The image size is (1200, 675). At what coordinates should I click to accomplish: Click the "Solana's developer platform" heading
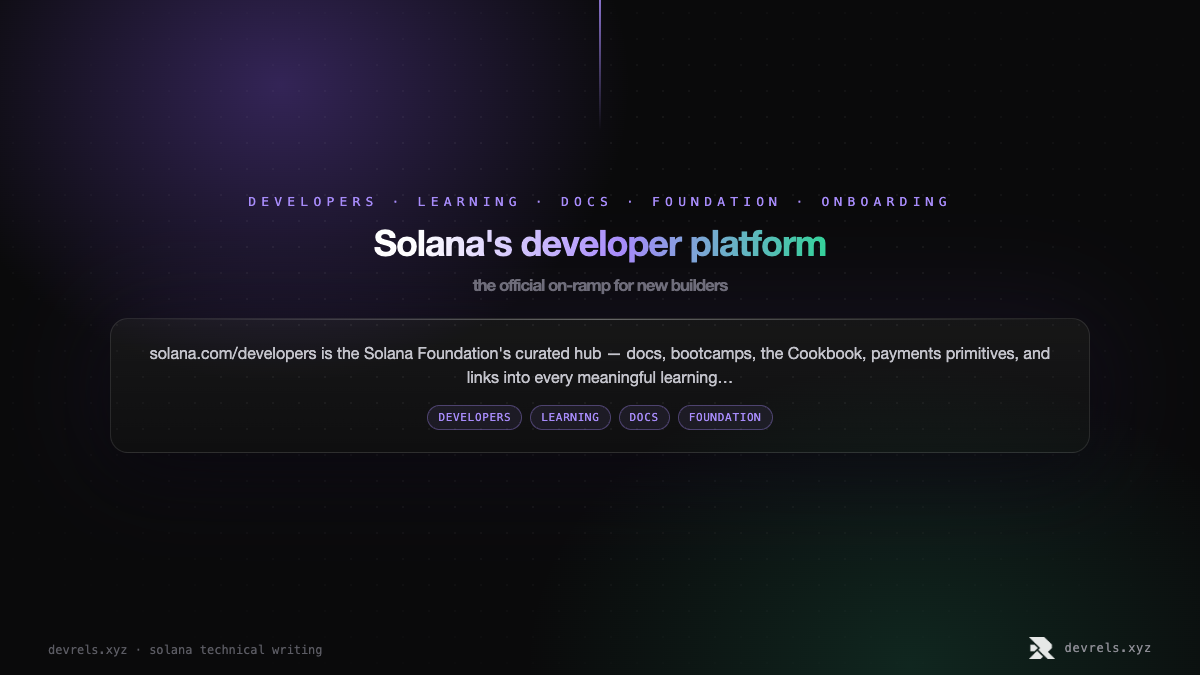tap(600, 244)
